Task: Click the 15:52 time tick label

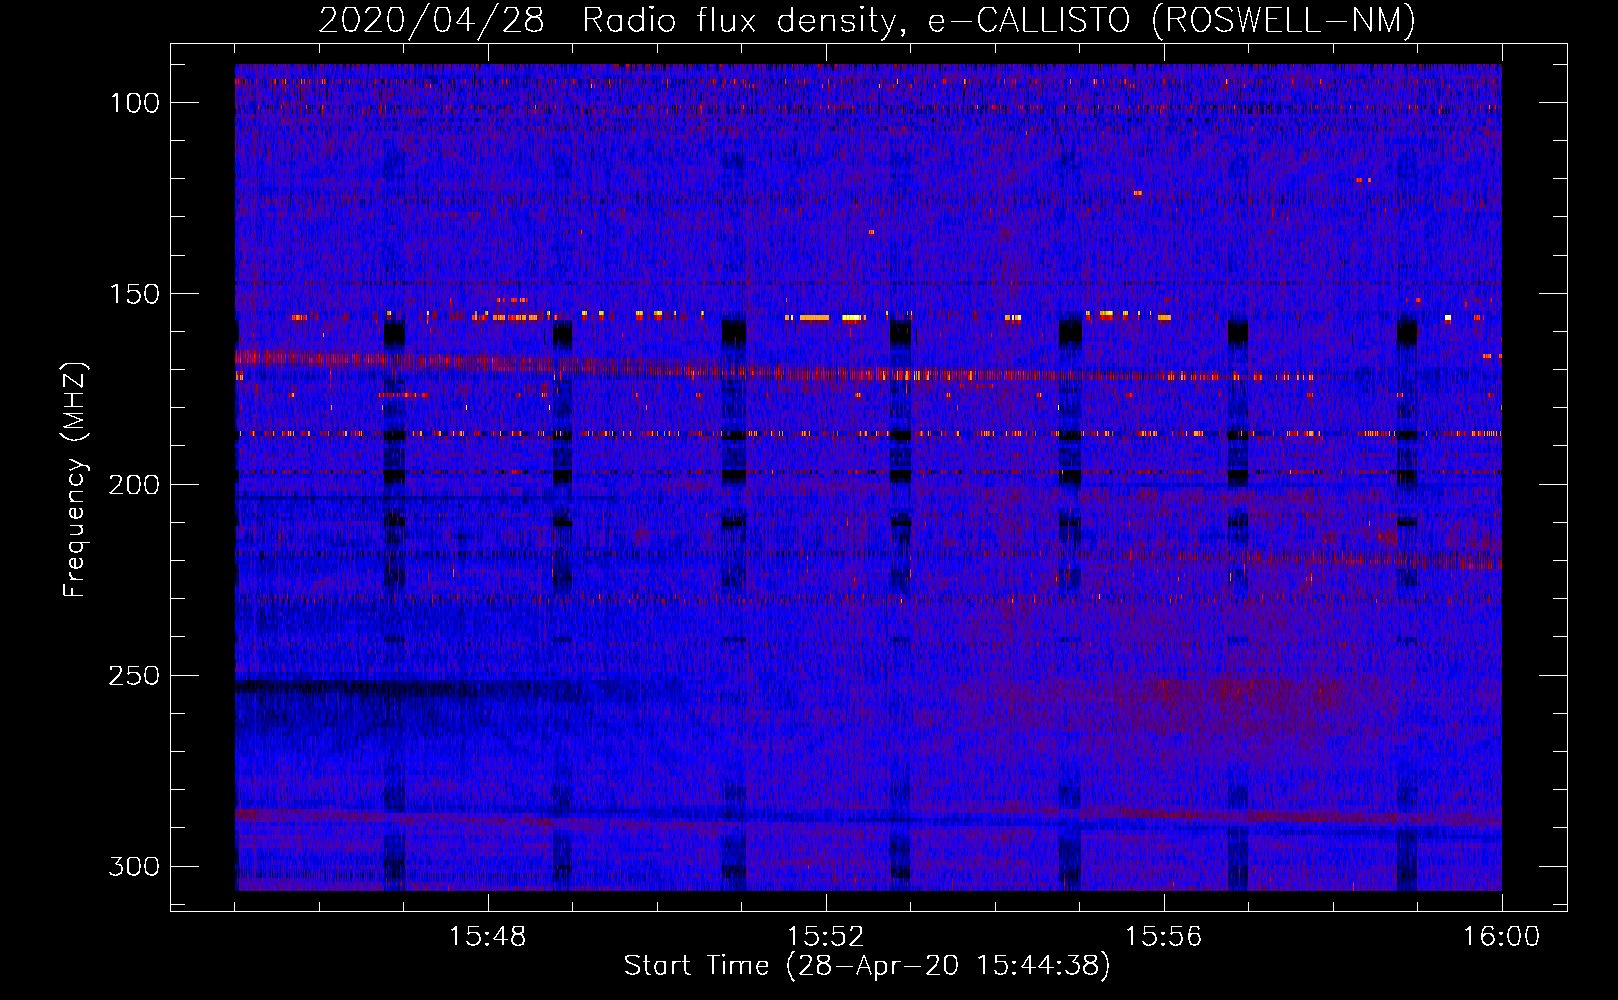Action: 825,937
